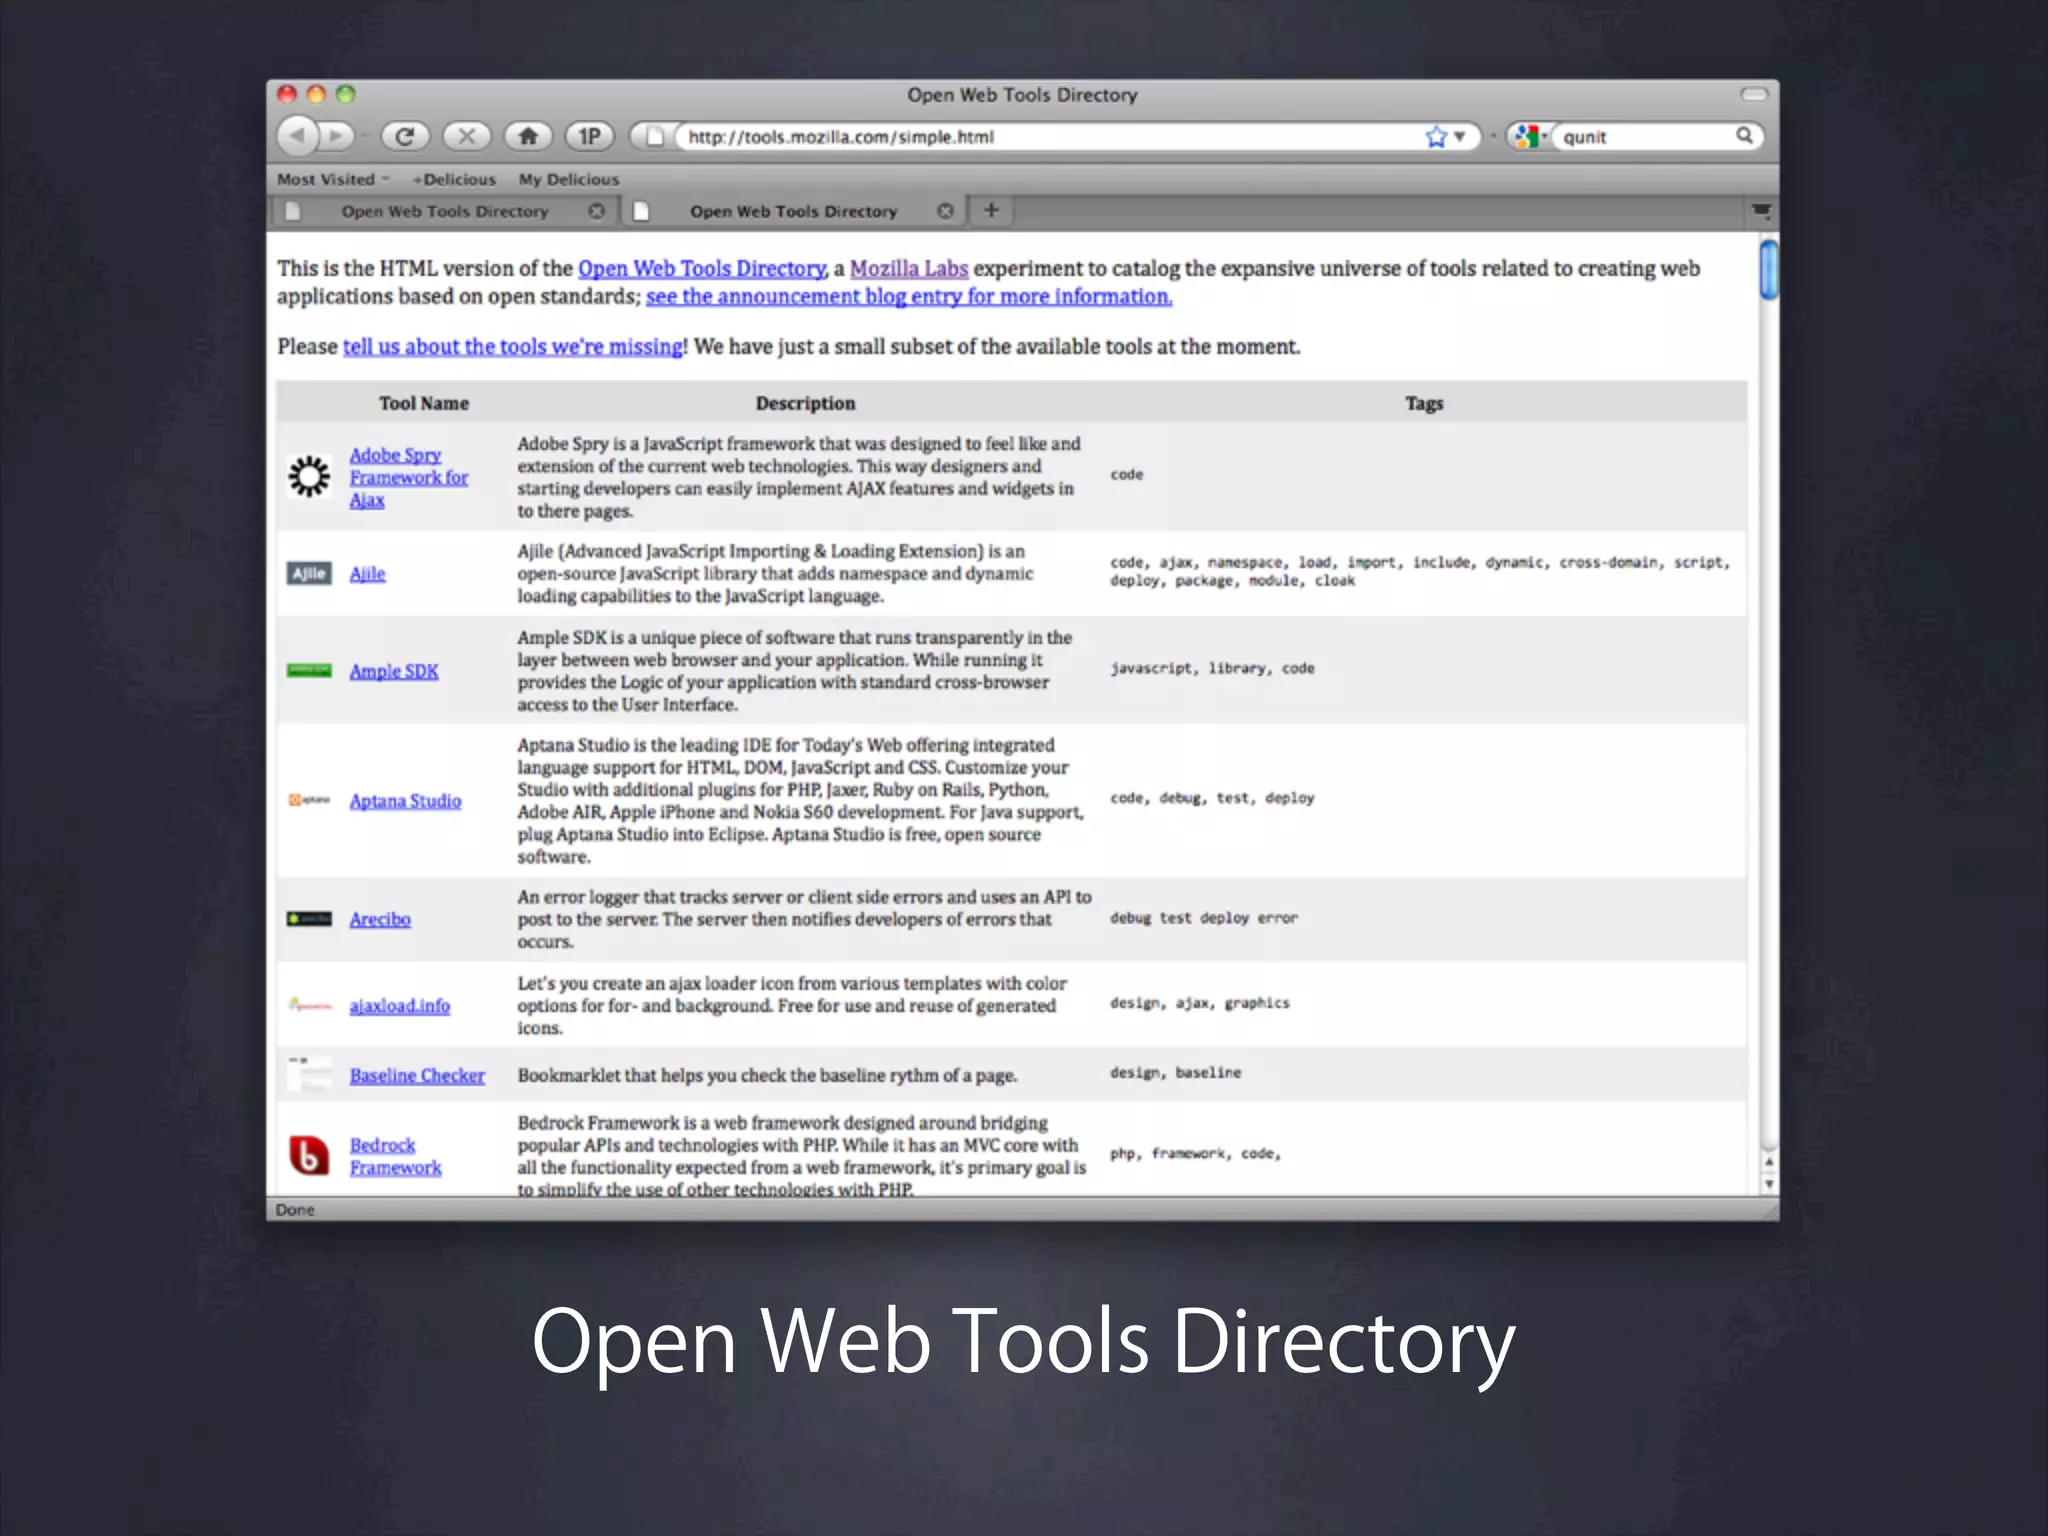Close the first browser tab
Screen dimensions: 2048x1536
tap(597, 211)
